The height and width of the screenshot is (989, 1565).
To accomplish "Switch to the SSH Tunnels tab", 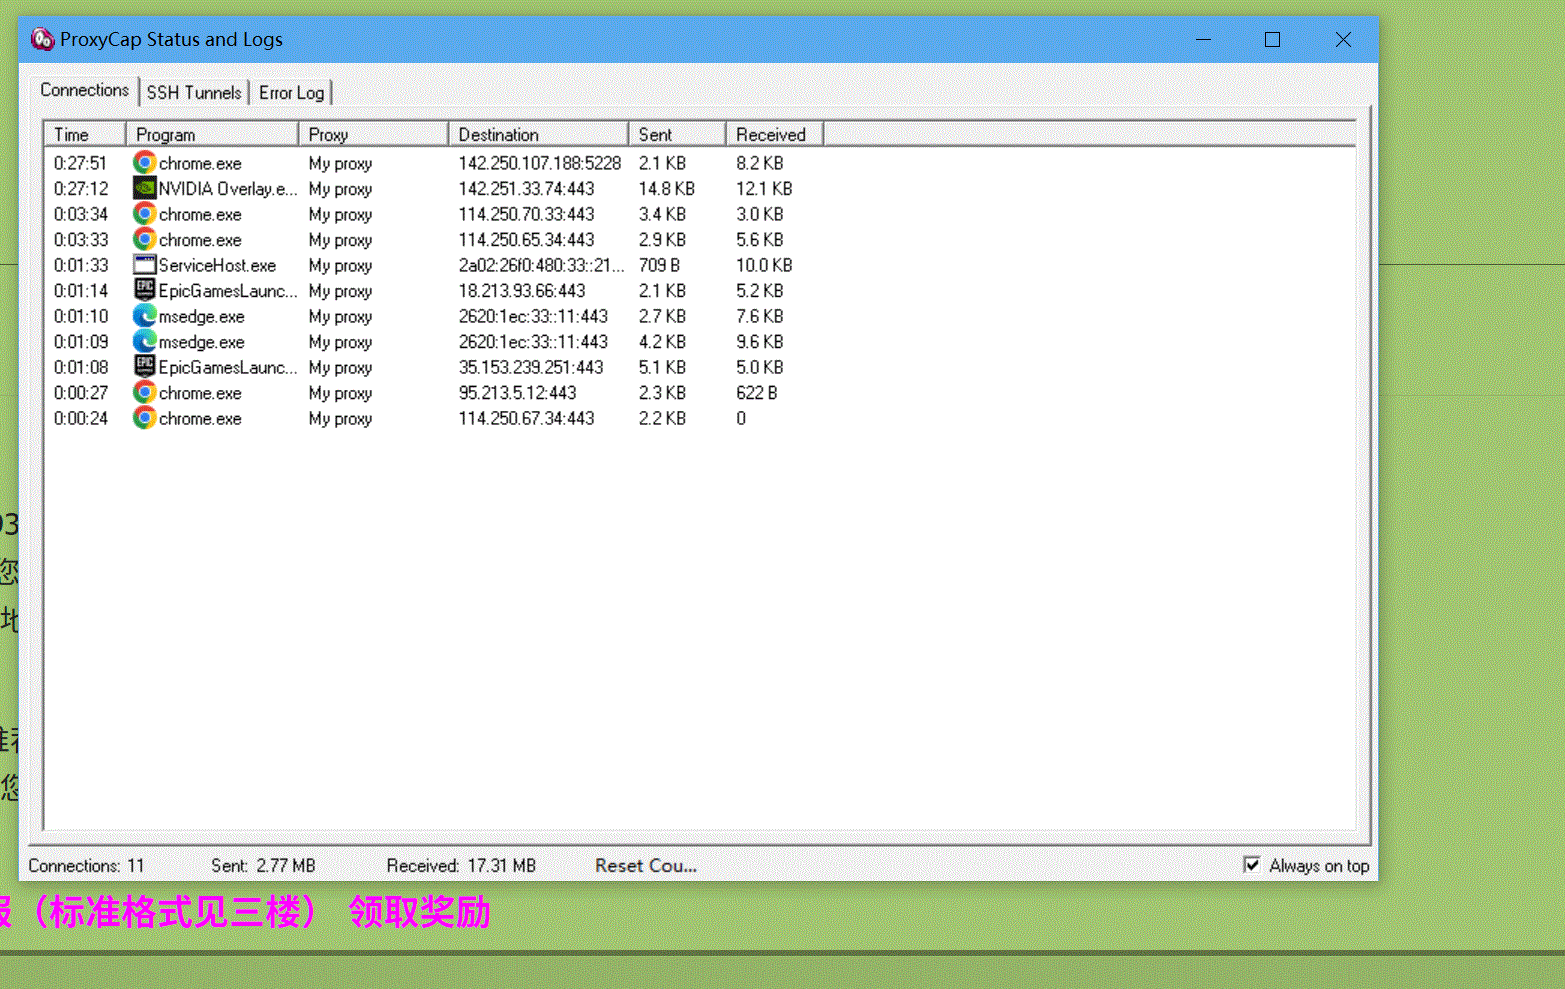I will [194, 93].
